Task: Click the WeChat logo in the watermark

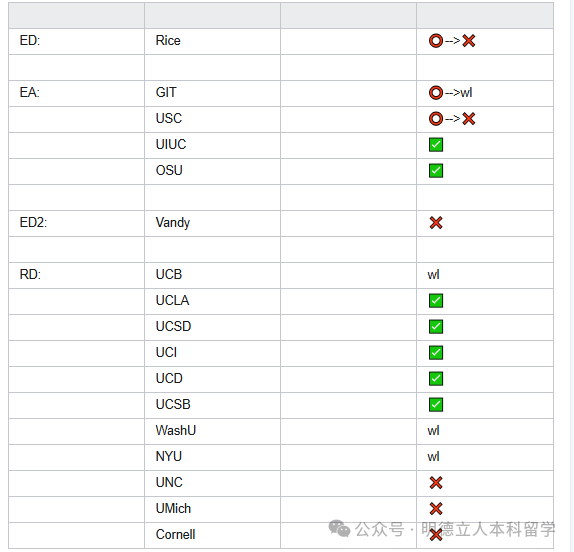Action: click(339, 529)
